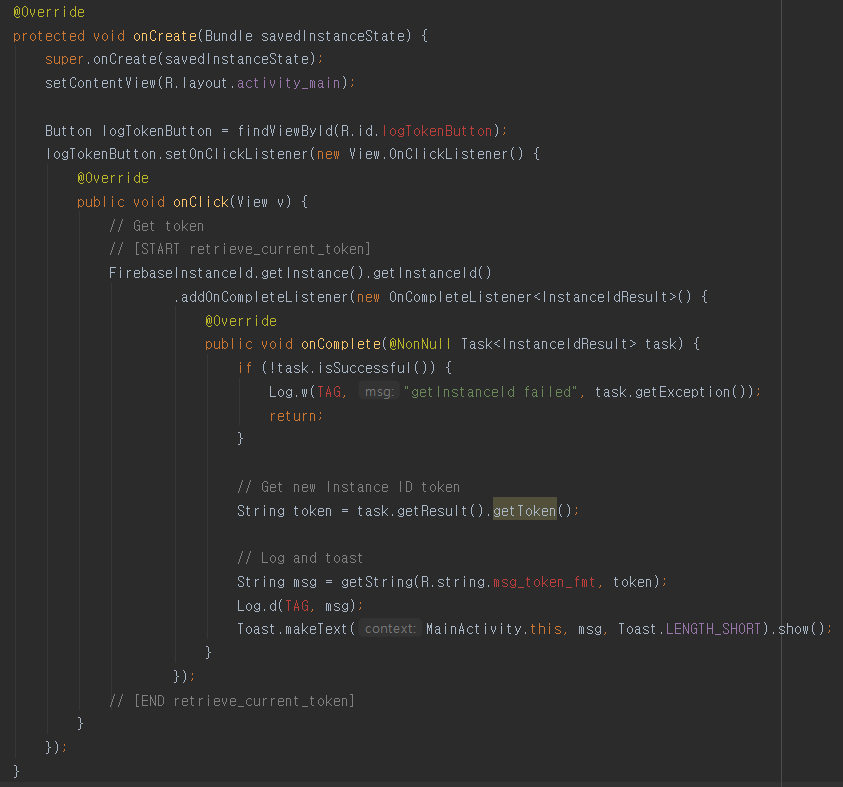Click the '// Get token' comment
This screenshot has height=787, width=843.
[156, 226]
